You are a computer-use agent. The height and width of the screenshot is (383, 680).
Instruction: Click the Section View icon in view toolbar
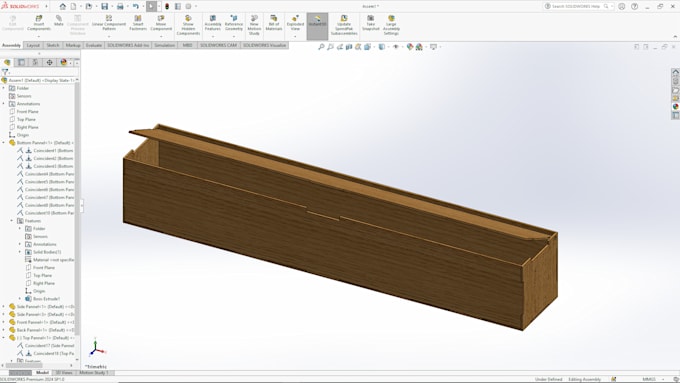(x=349, y=47)
